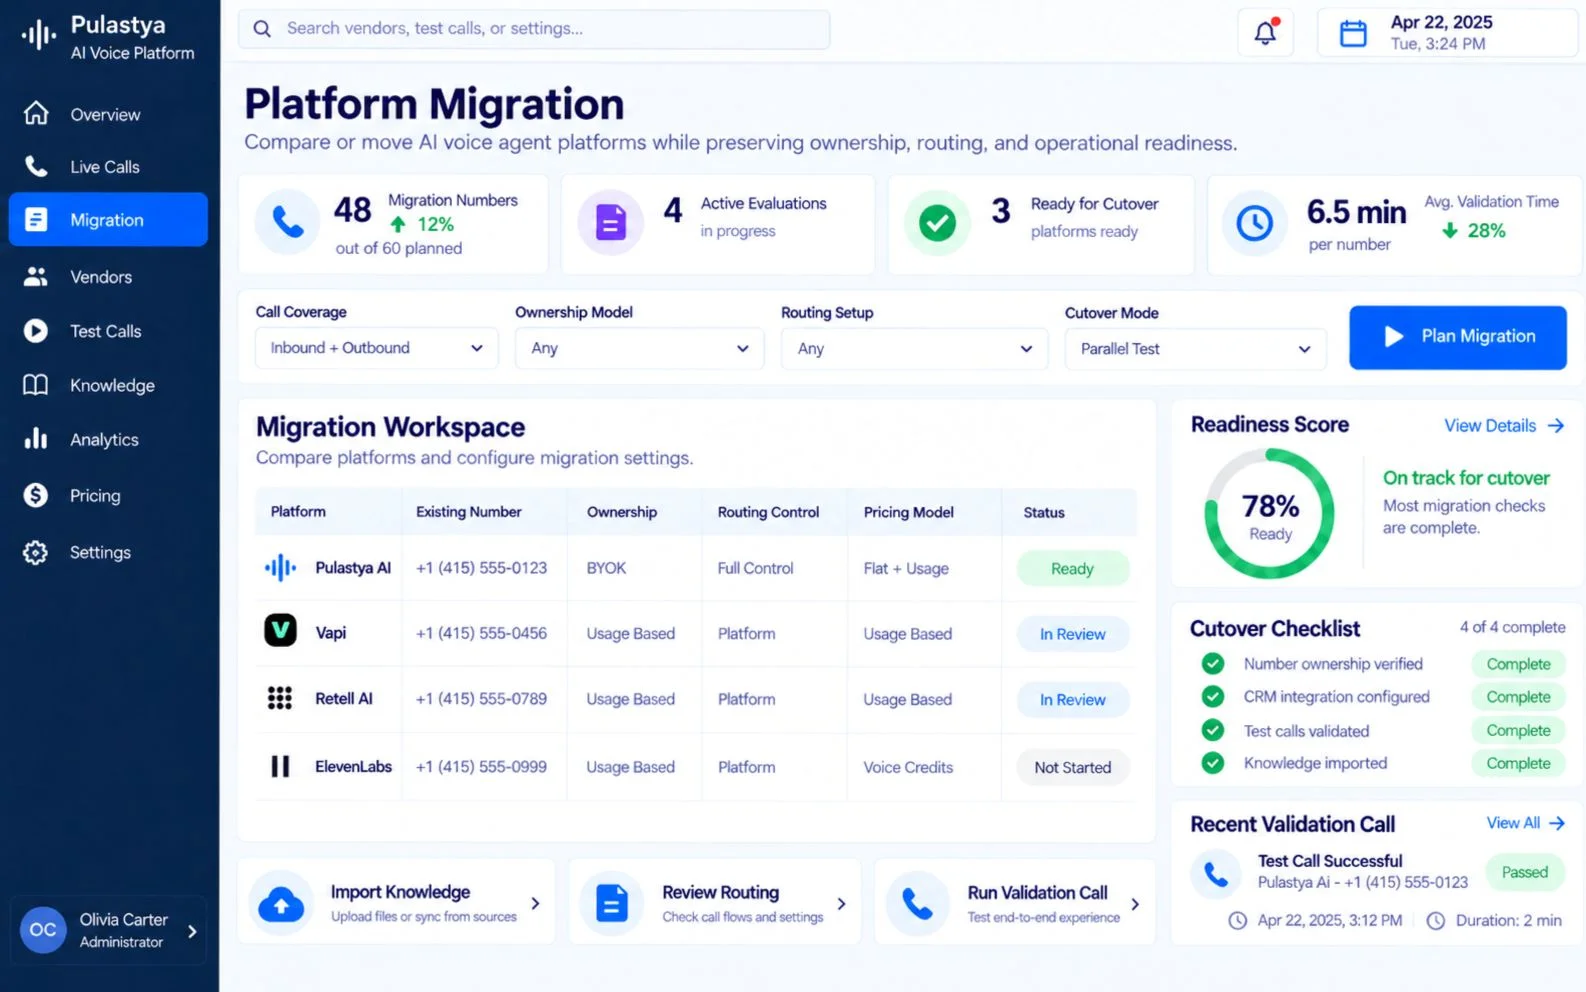Click the purple document icon for Active Evaluations

tap(610, 222)
